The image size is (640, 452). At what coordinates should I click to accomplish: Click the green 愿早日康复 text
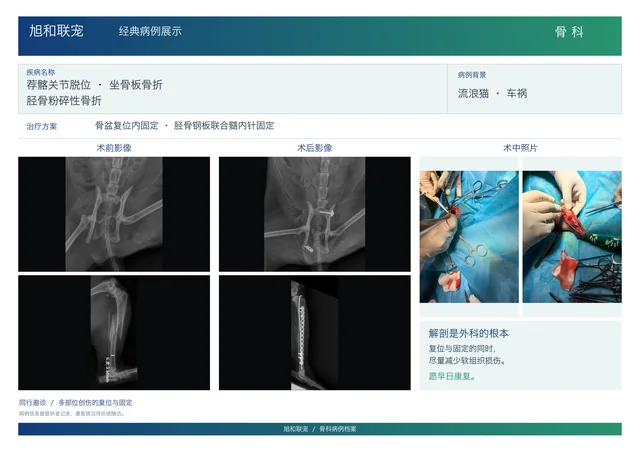click(452, 376)
